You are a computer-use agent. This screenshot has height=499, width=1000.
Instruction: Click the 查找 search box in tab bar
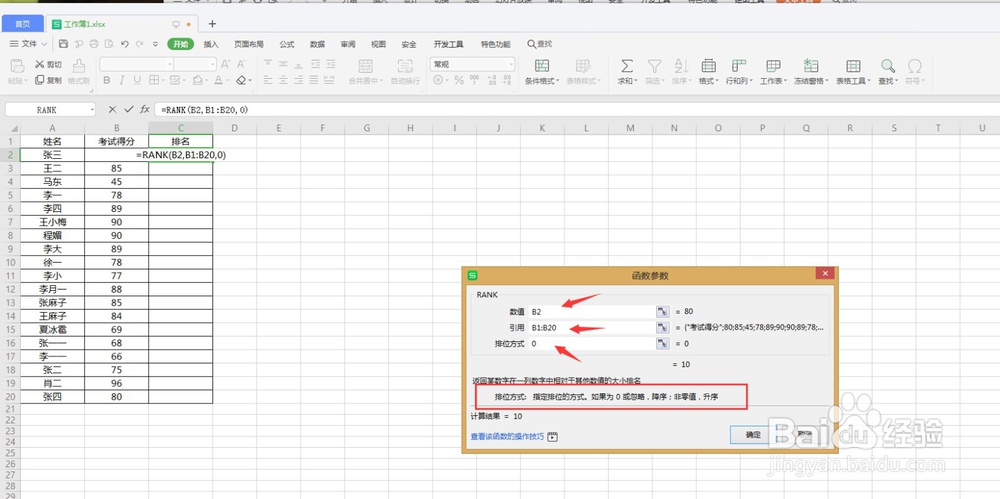[x=540, y=44]
